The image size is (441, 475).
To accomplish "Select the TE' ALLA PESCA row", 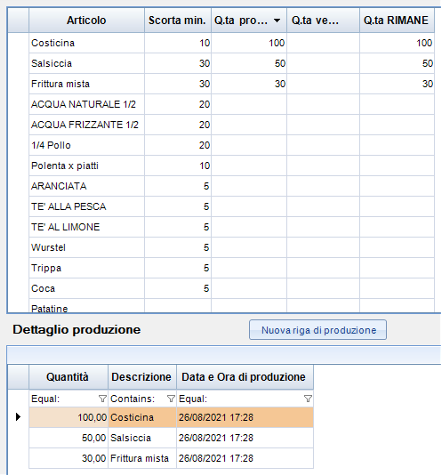I will [231, 207].
